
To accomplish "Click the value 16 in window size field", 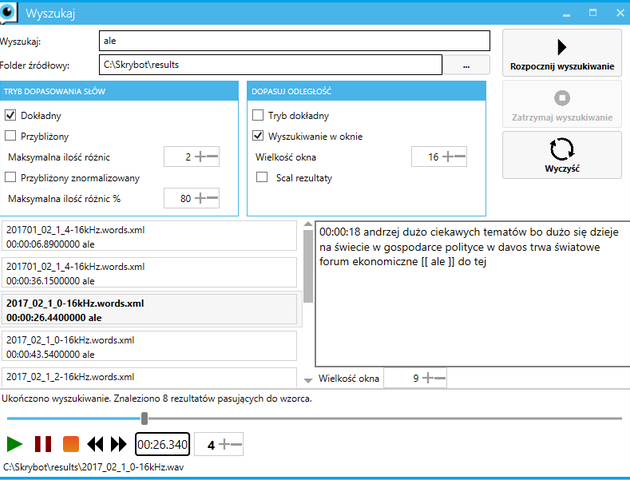I will pos(433,157).
